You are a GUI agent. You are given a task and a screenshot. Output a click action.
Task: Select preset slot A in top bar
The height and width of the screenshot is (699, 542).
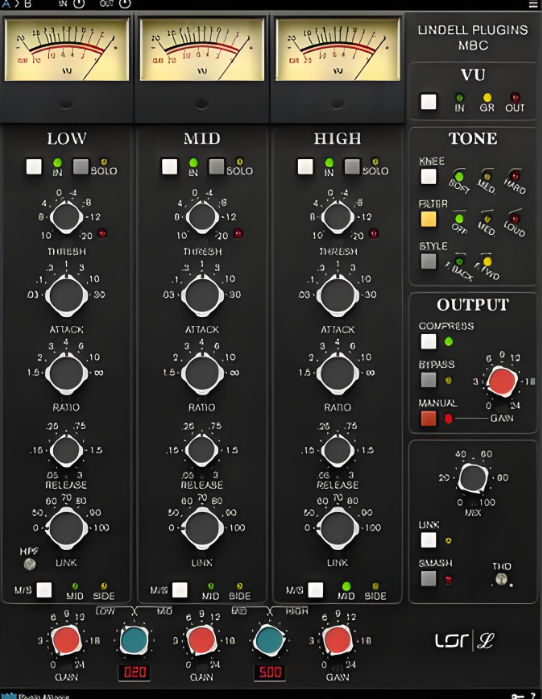tap(6, 4)
